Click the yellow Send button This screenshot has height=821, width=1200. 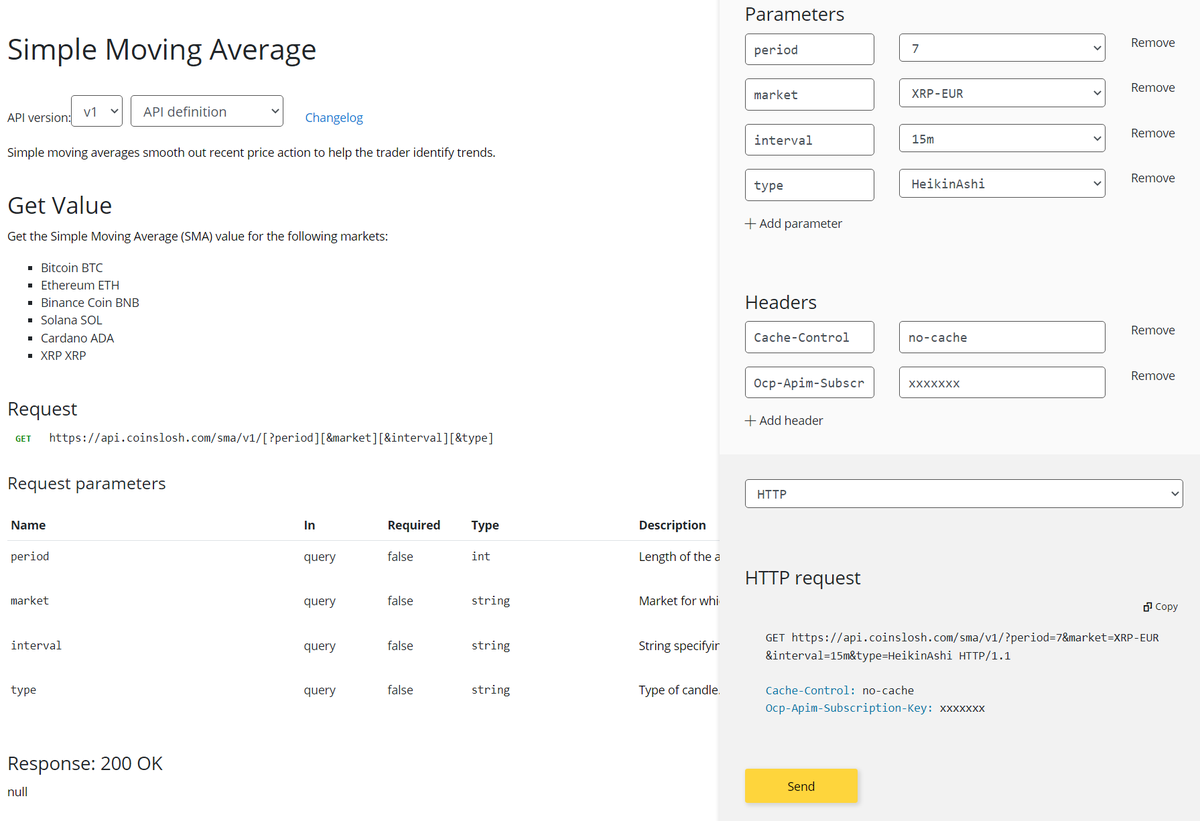[801, 786]
